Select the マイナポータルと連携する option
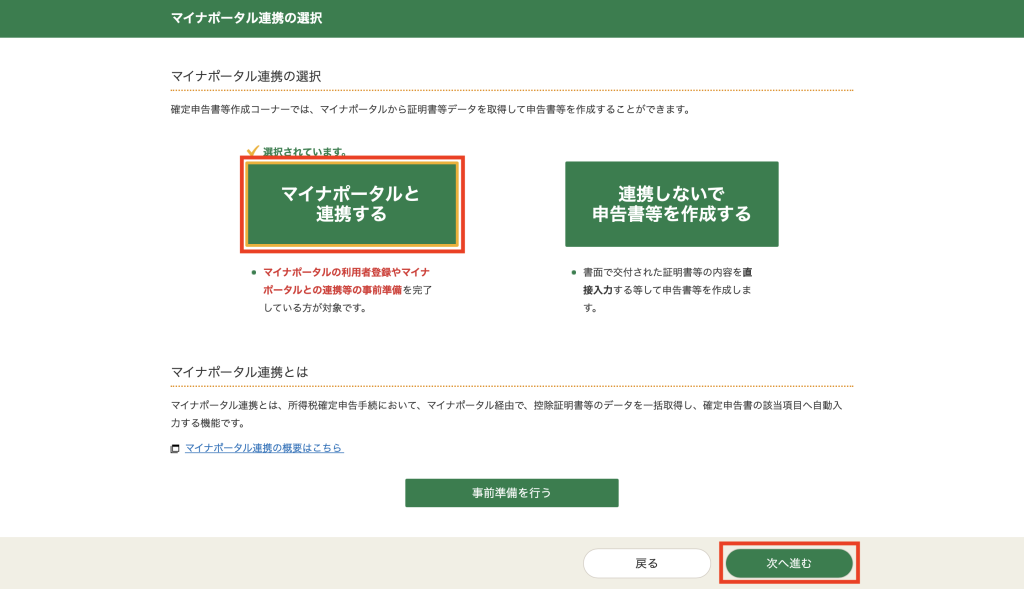1024x589 pixels. tap(351, 204)
